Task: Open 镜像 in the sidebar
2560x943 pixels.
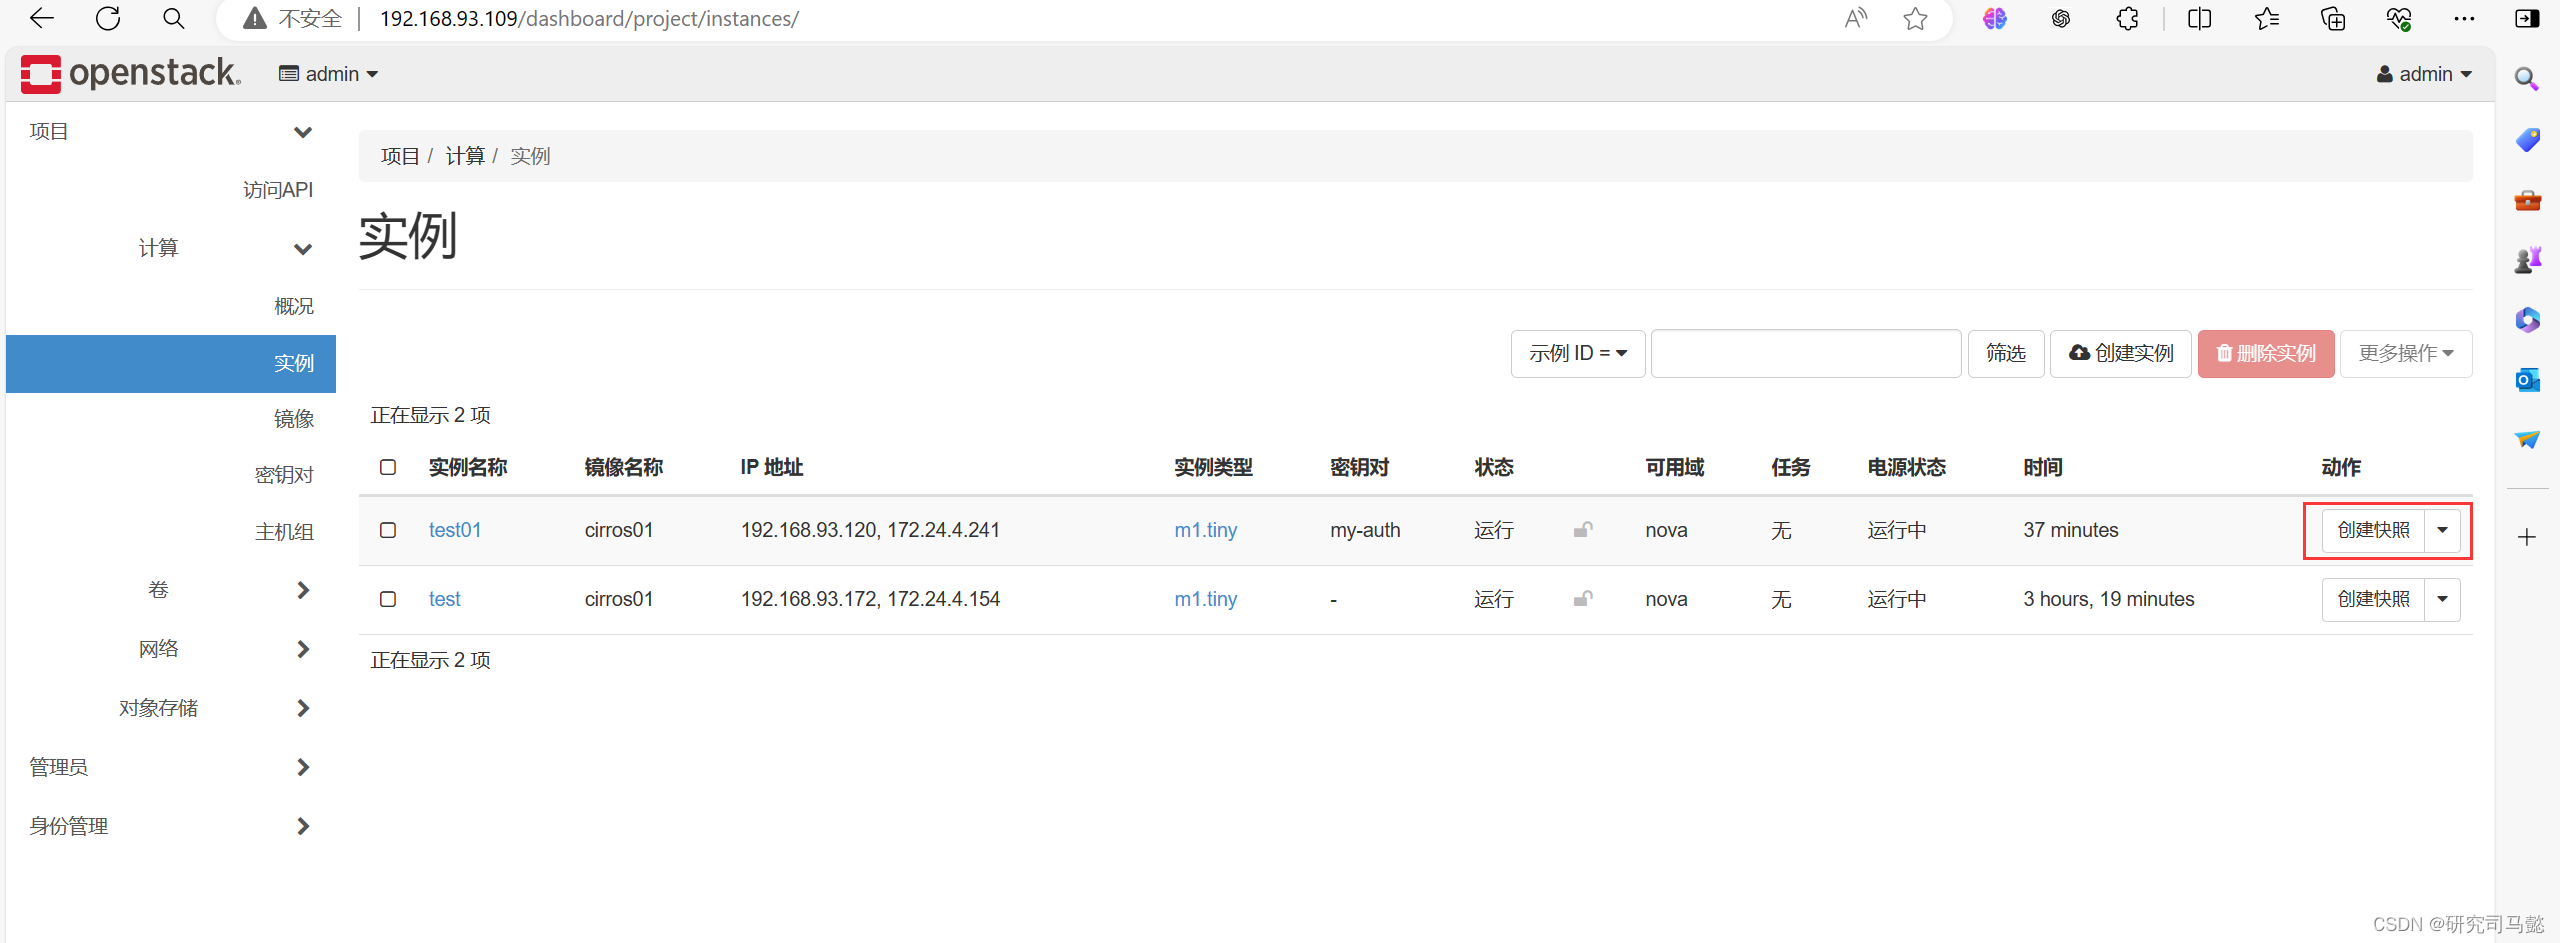Action: pyautogui.click(x=293, y=419)
